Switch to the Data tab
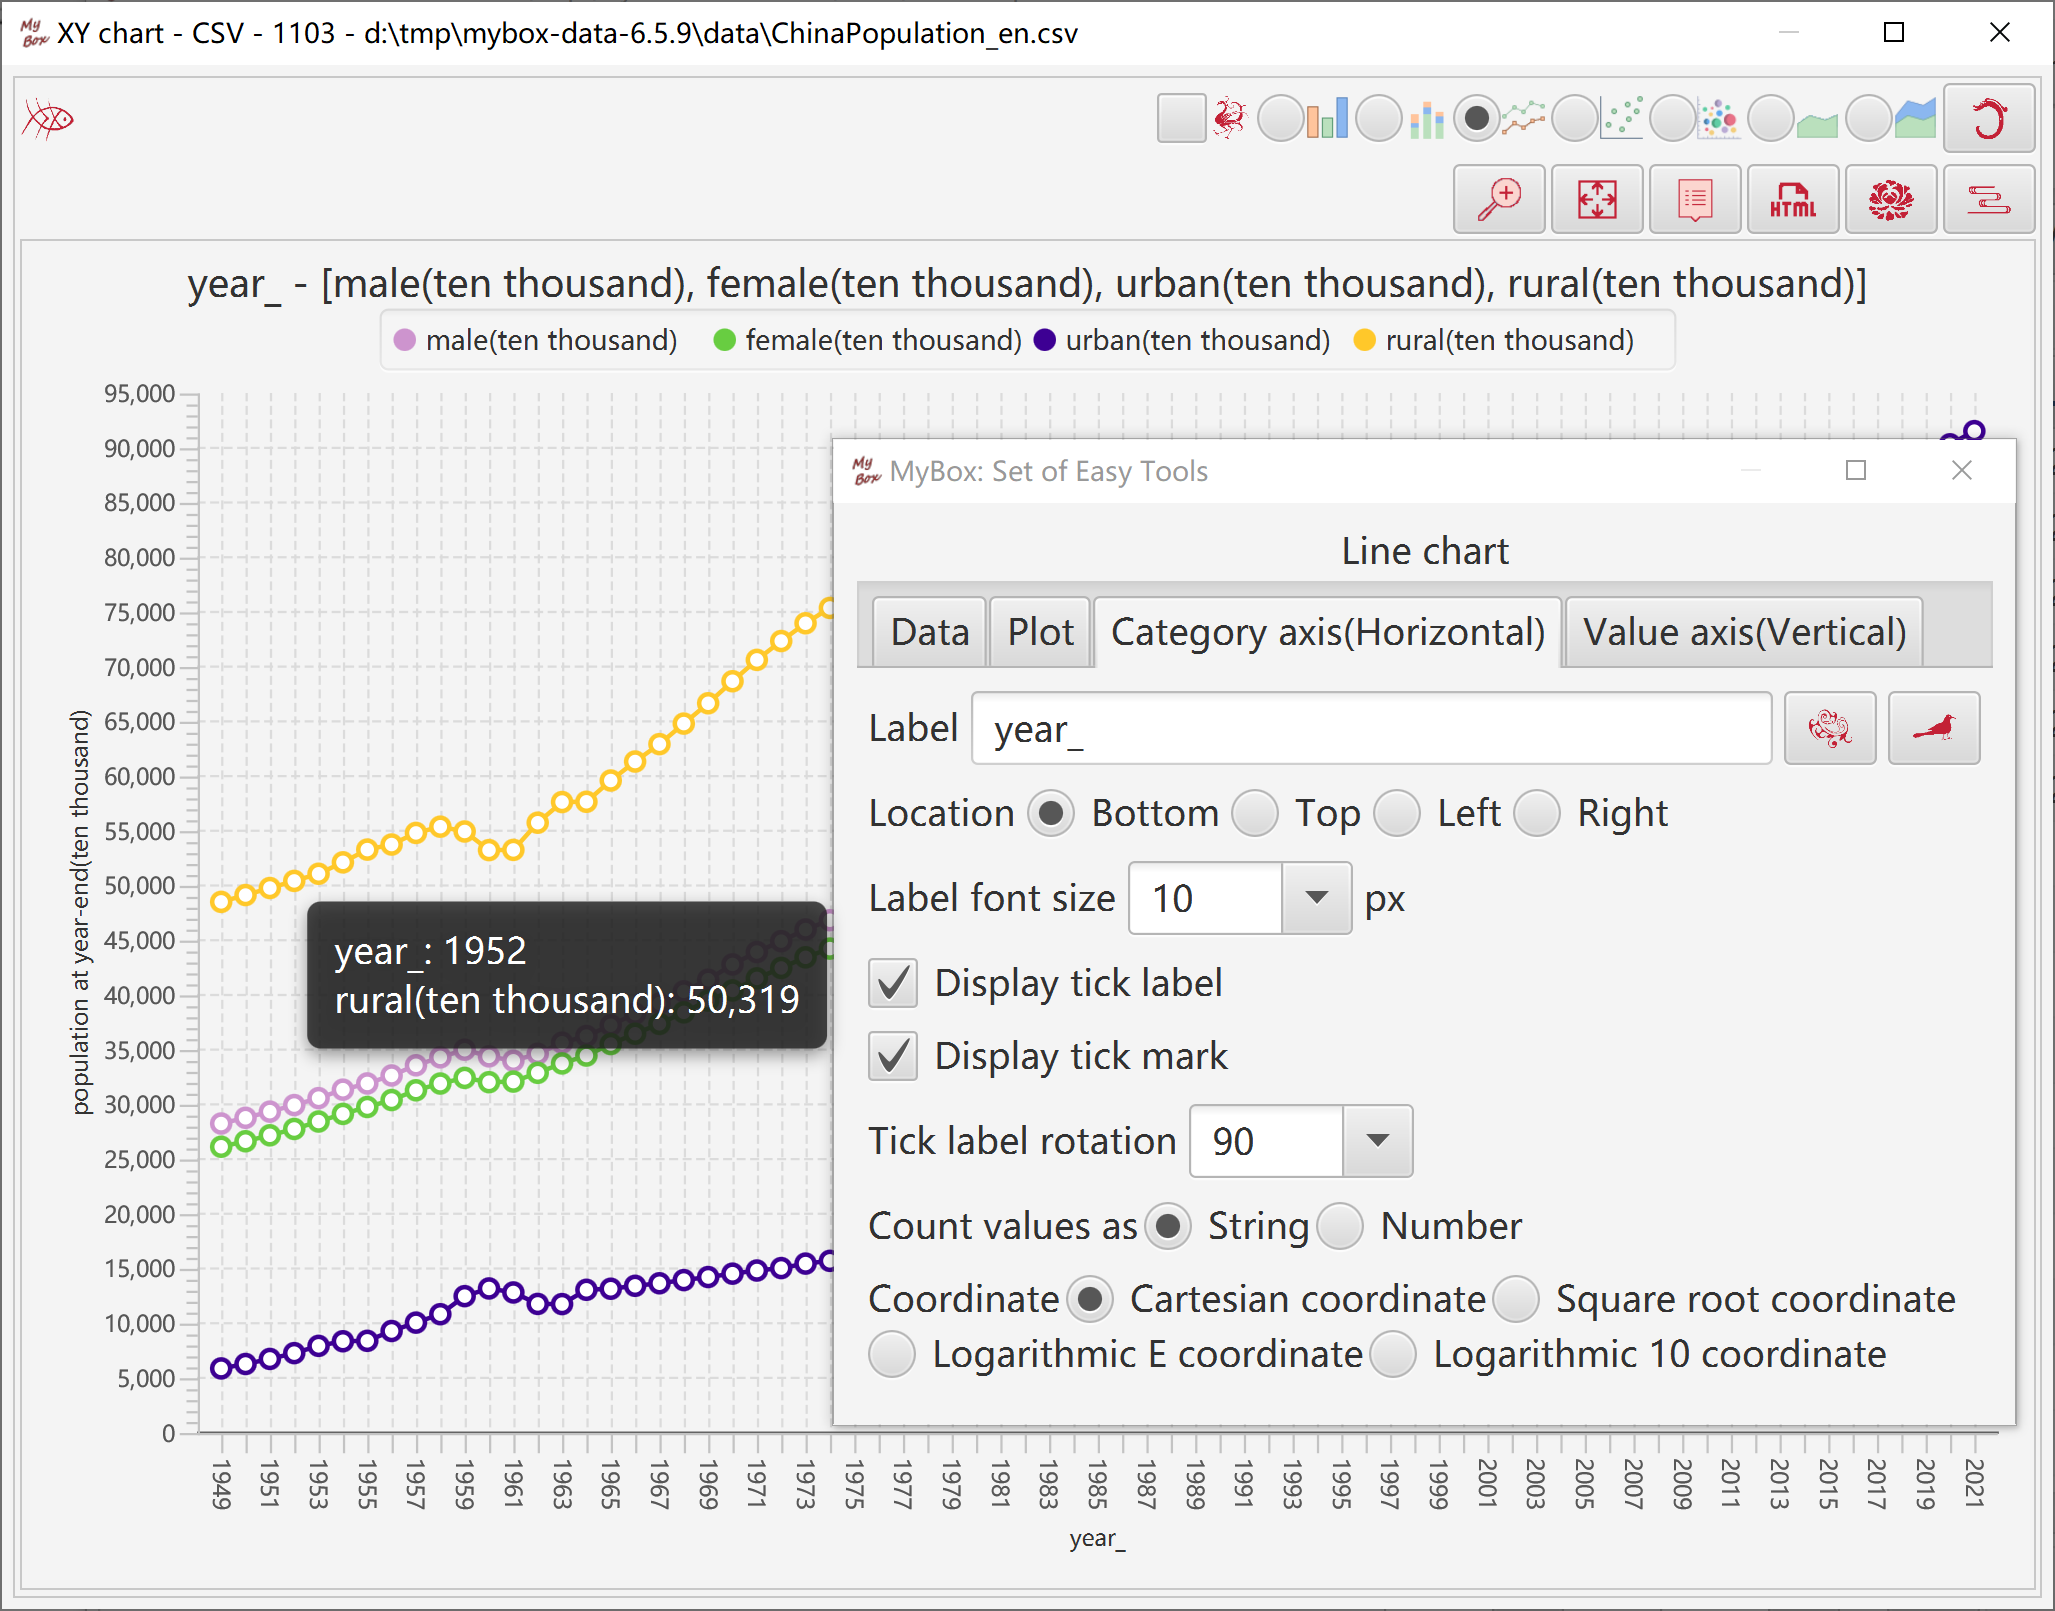Screen dimensions: 2055x1611 [x=930, y=632]
